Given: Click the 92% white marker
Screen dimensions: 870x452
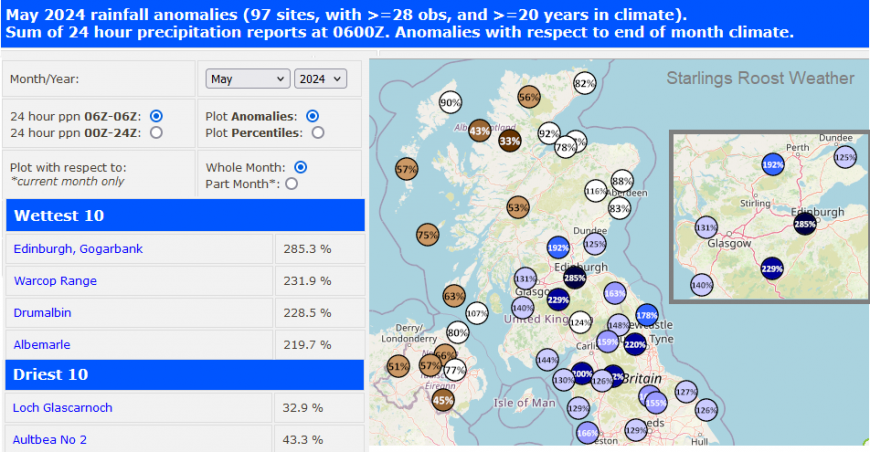Looking at the screenshot, I should click(549, 134).
